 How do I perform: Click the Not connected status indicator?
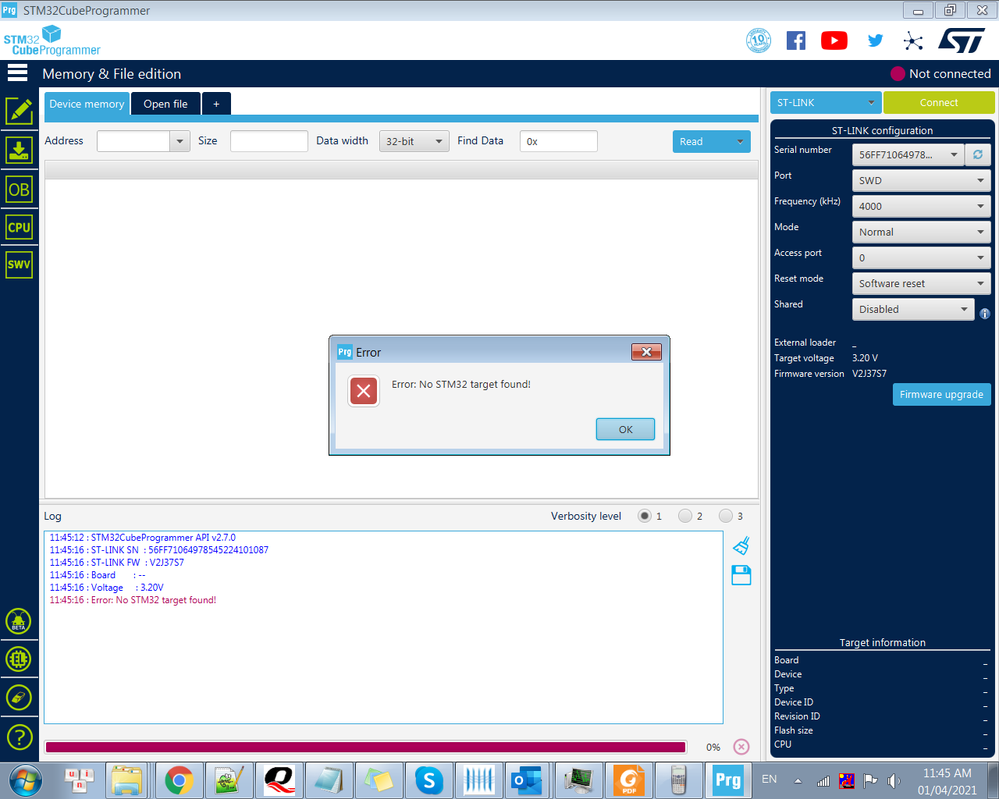pos(940,74)
